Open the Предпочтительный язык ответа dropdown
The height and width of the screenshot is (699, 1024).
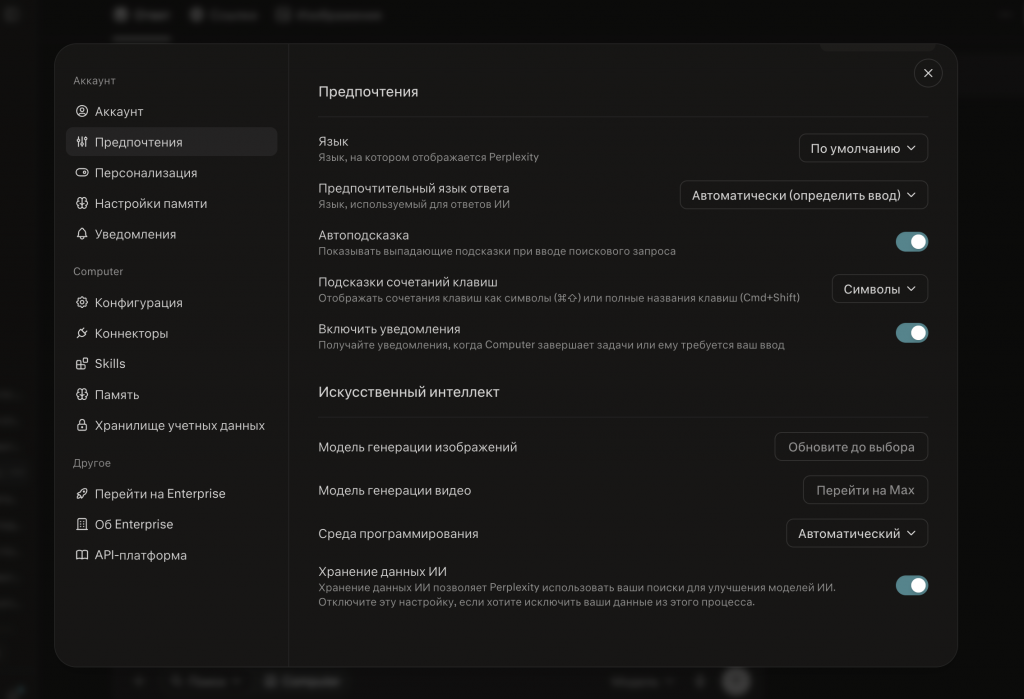[804, 195]
